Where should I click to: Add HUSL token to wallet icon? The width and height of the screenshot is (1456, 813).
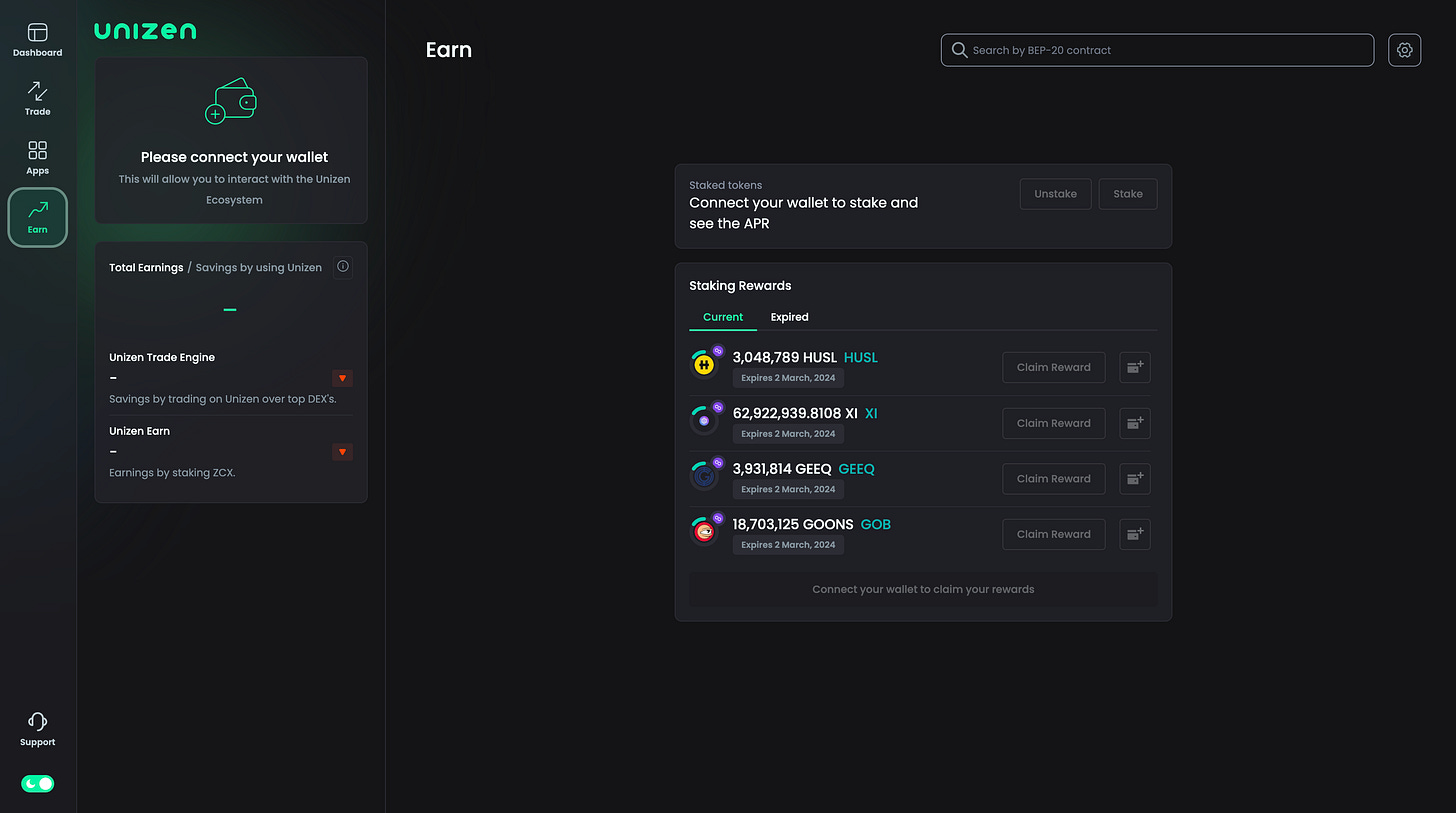pos(1135,367)
